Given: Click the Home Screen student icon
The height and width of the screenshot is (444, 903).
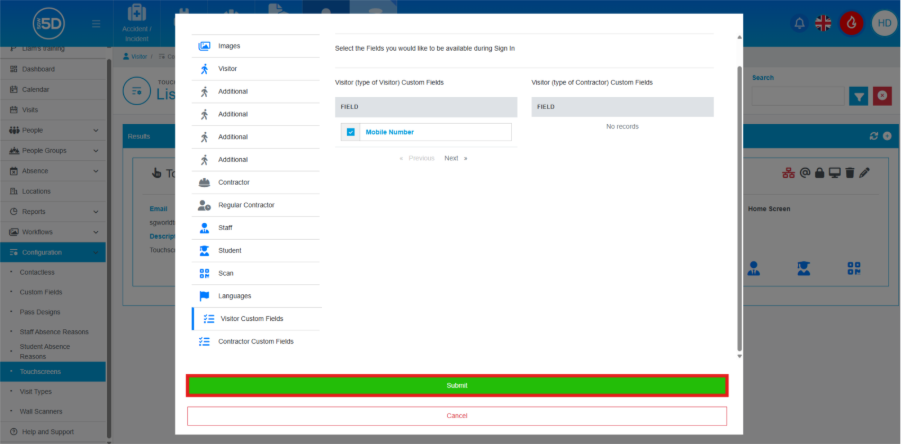Looking at the screenshot, I should pyautogui.click(x=804, y=268).
